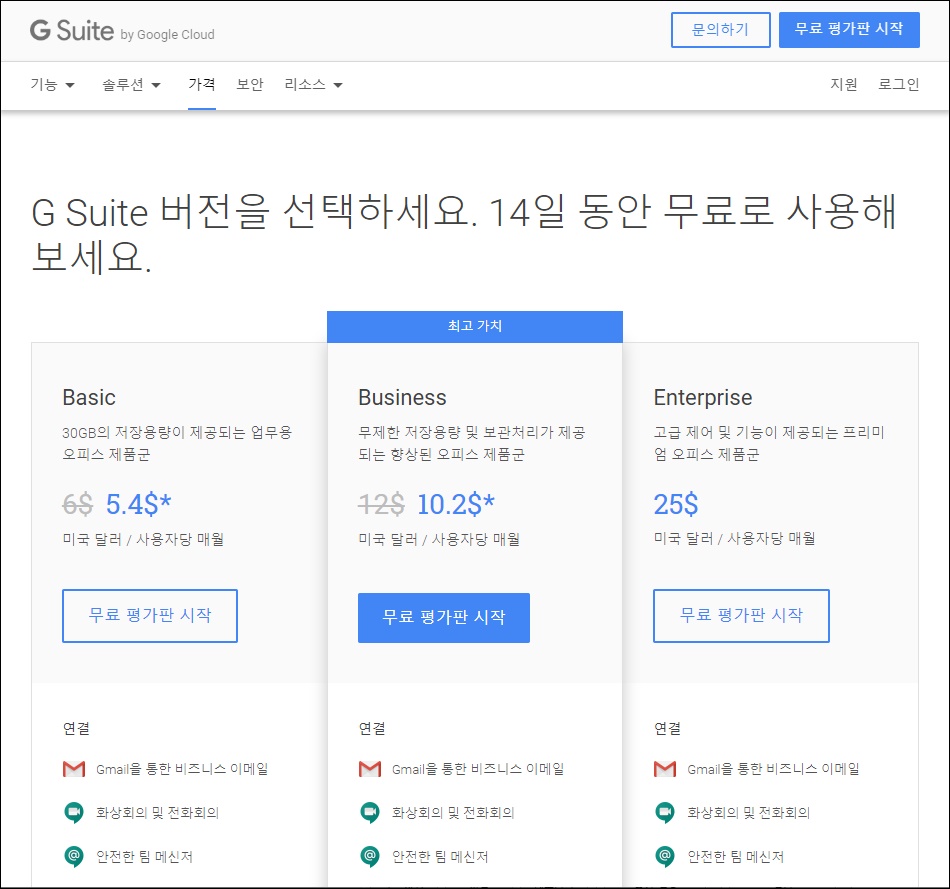
Task: Start free trial for Enterprise plan
Action: (742, 616)
